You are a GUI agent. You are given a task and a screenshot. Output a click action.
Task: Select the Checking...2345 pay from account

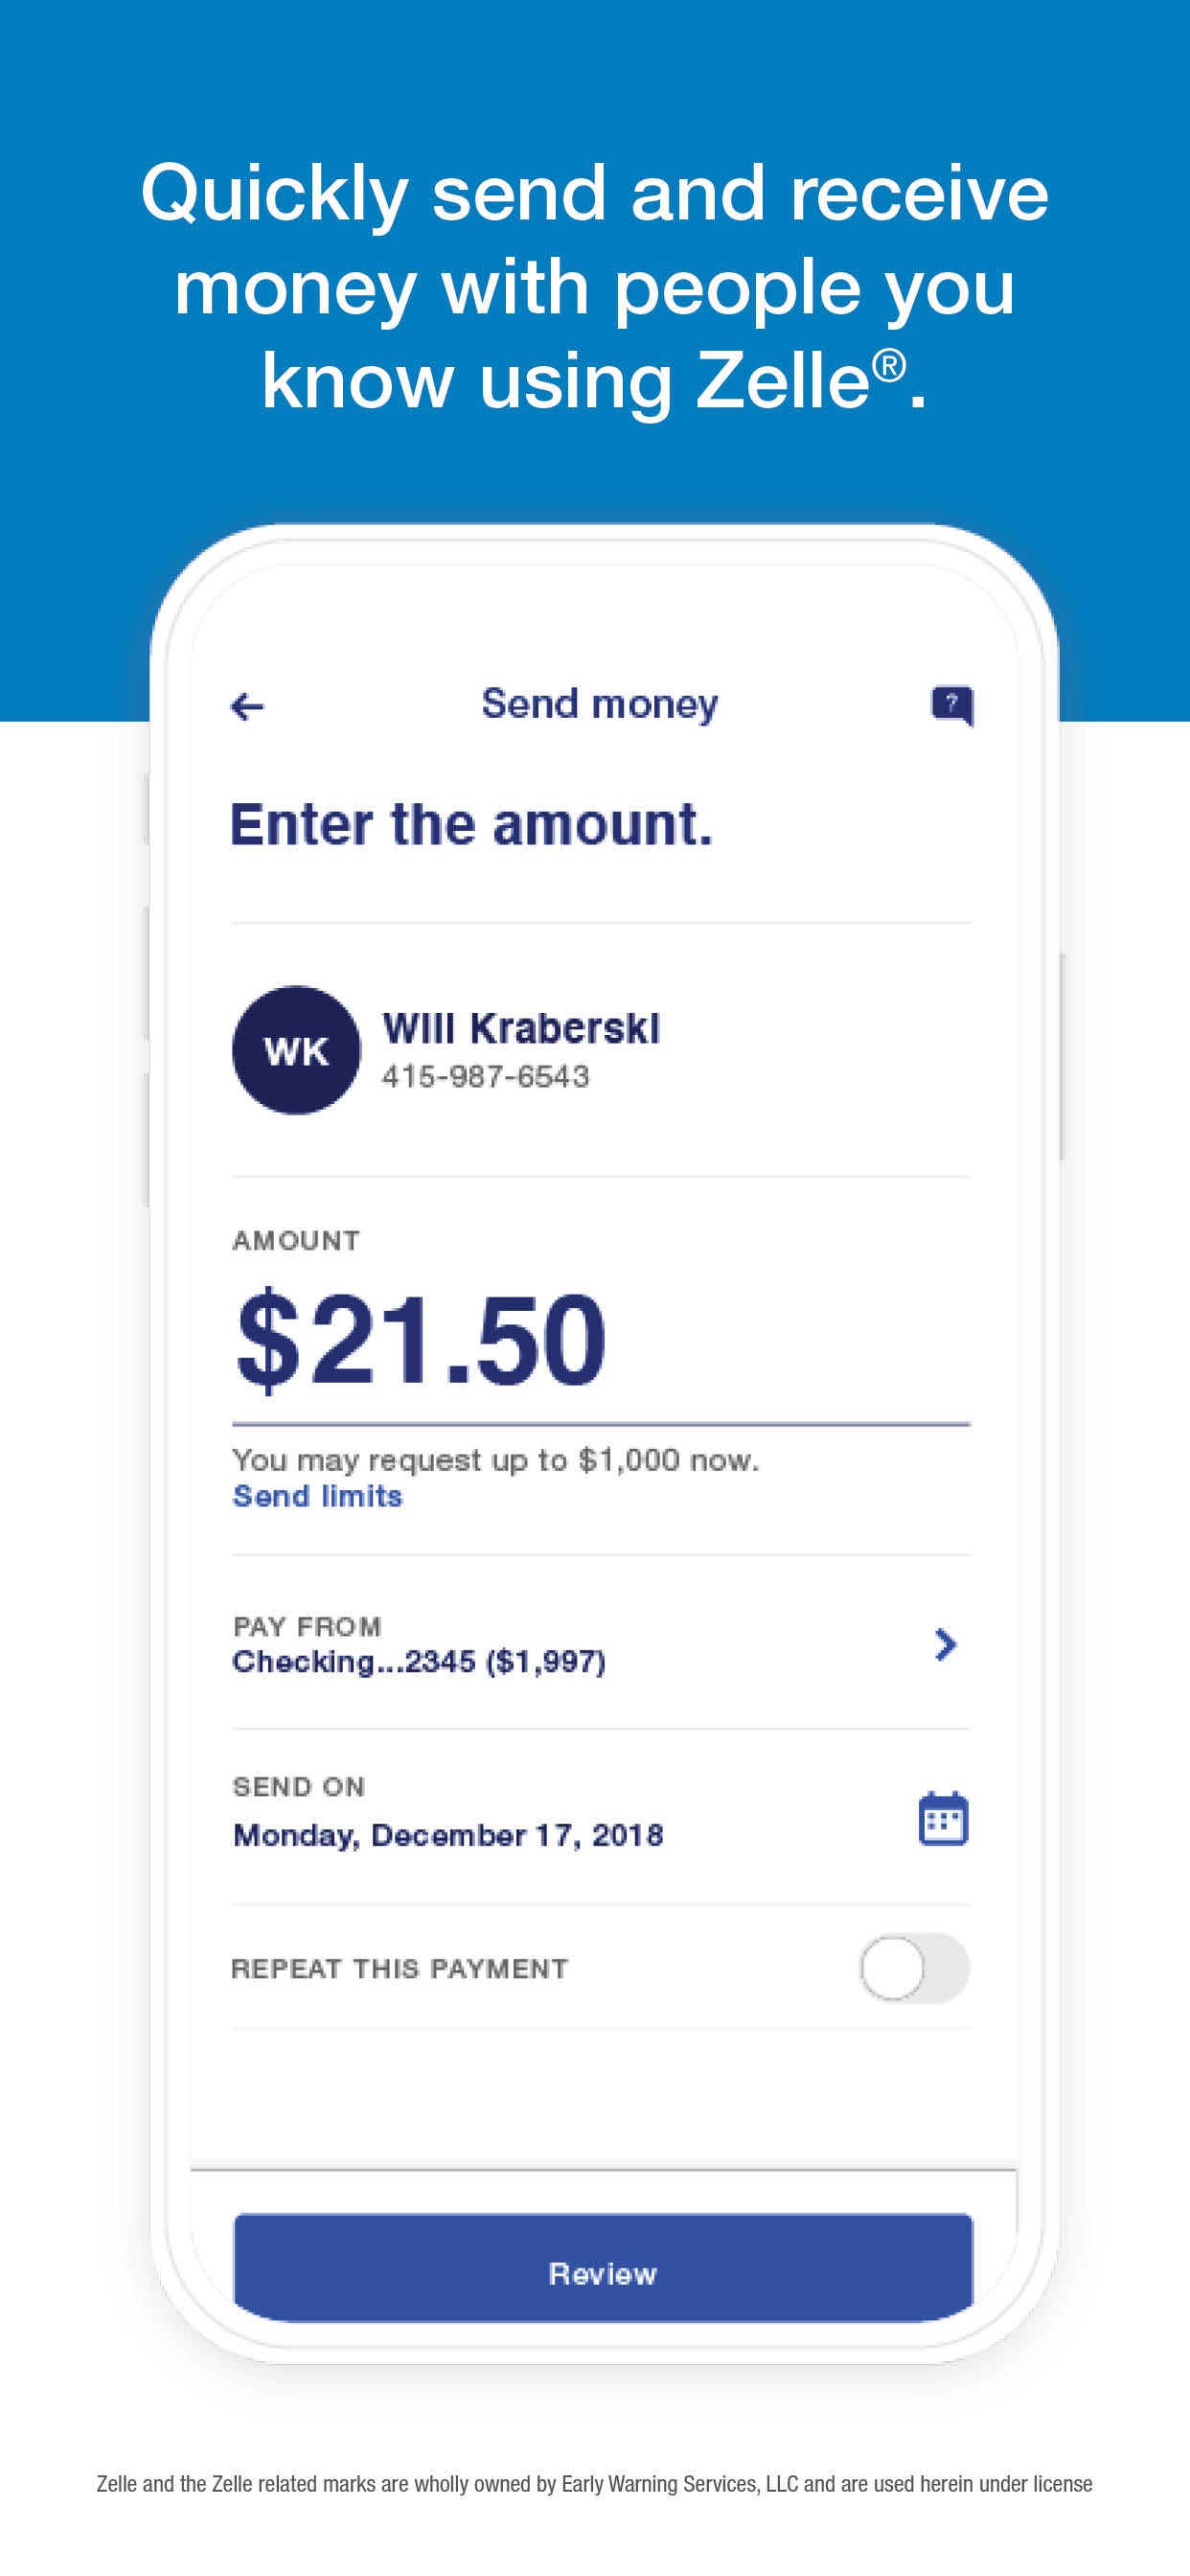[x=419, y=1661]
